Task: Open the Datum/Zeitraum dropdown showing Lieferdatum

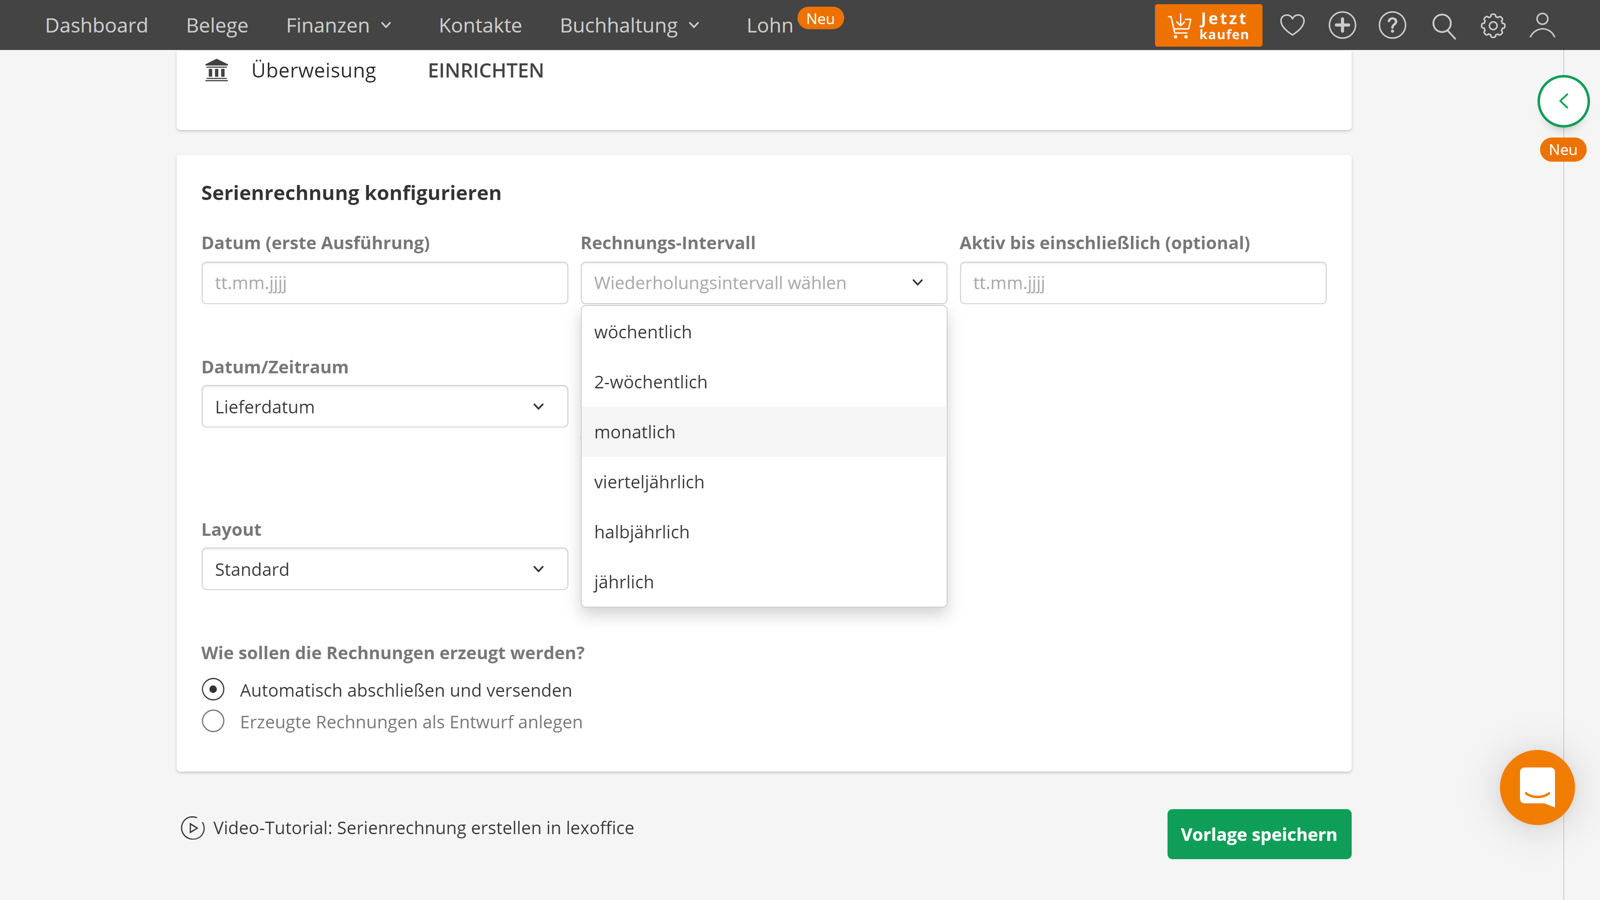Action: click(x=384, y=406)
